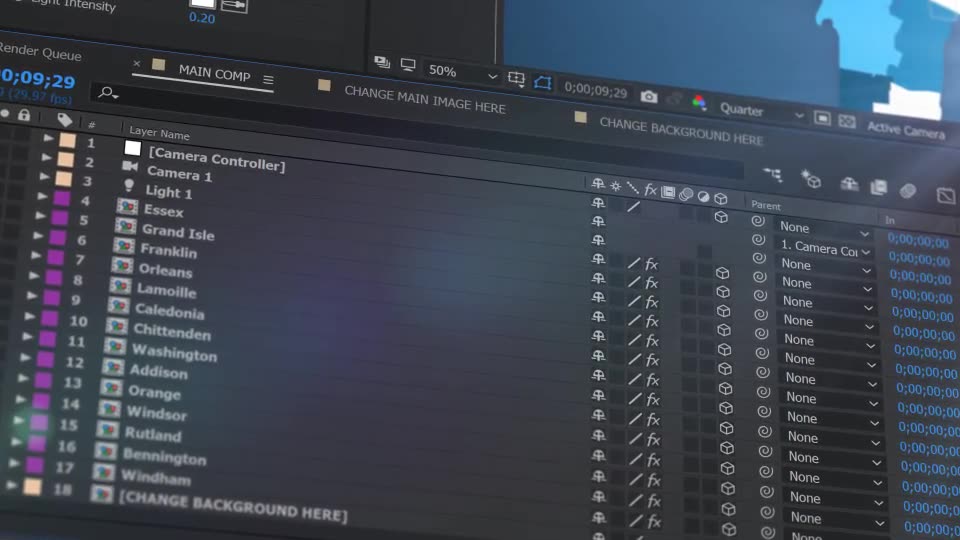Open parent dropdown for Camera Controller layer
This screenshot has height=540, width=960.
tap(823, 228)
